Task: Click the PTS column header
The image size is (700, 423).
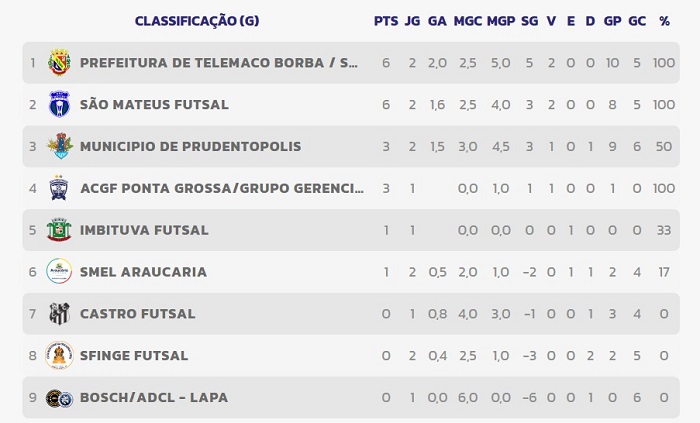Action: tap(386, 21)
